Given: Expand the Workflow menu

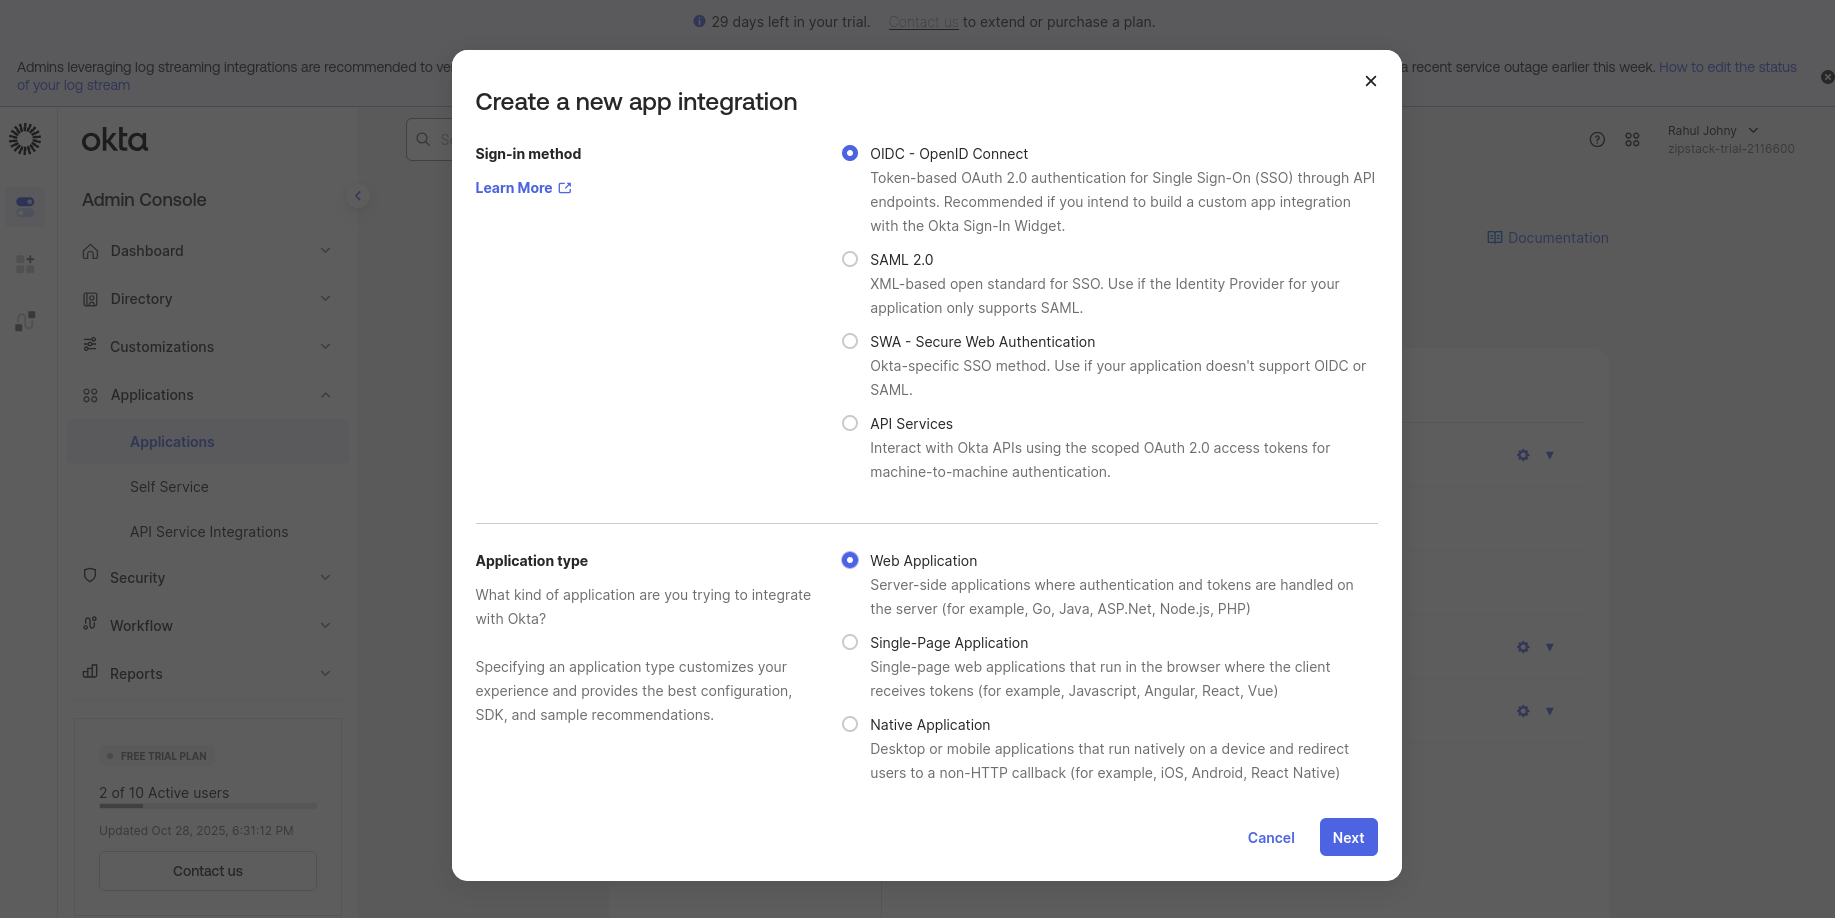Looking at the screenshot, I should [x=140, y=625].
